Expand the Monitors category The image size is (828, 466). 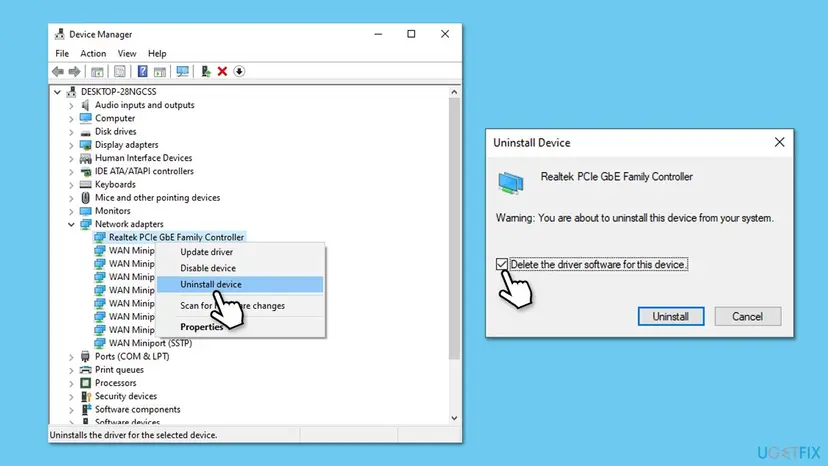pos(71,211)
